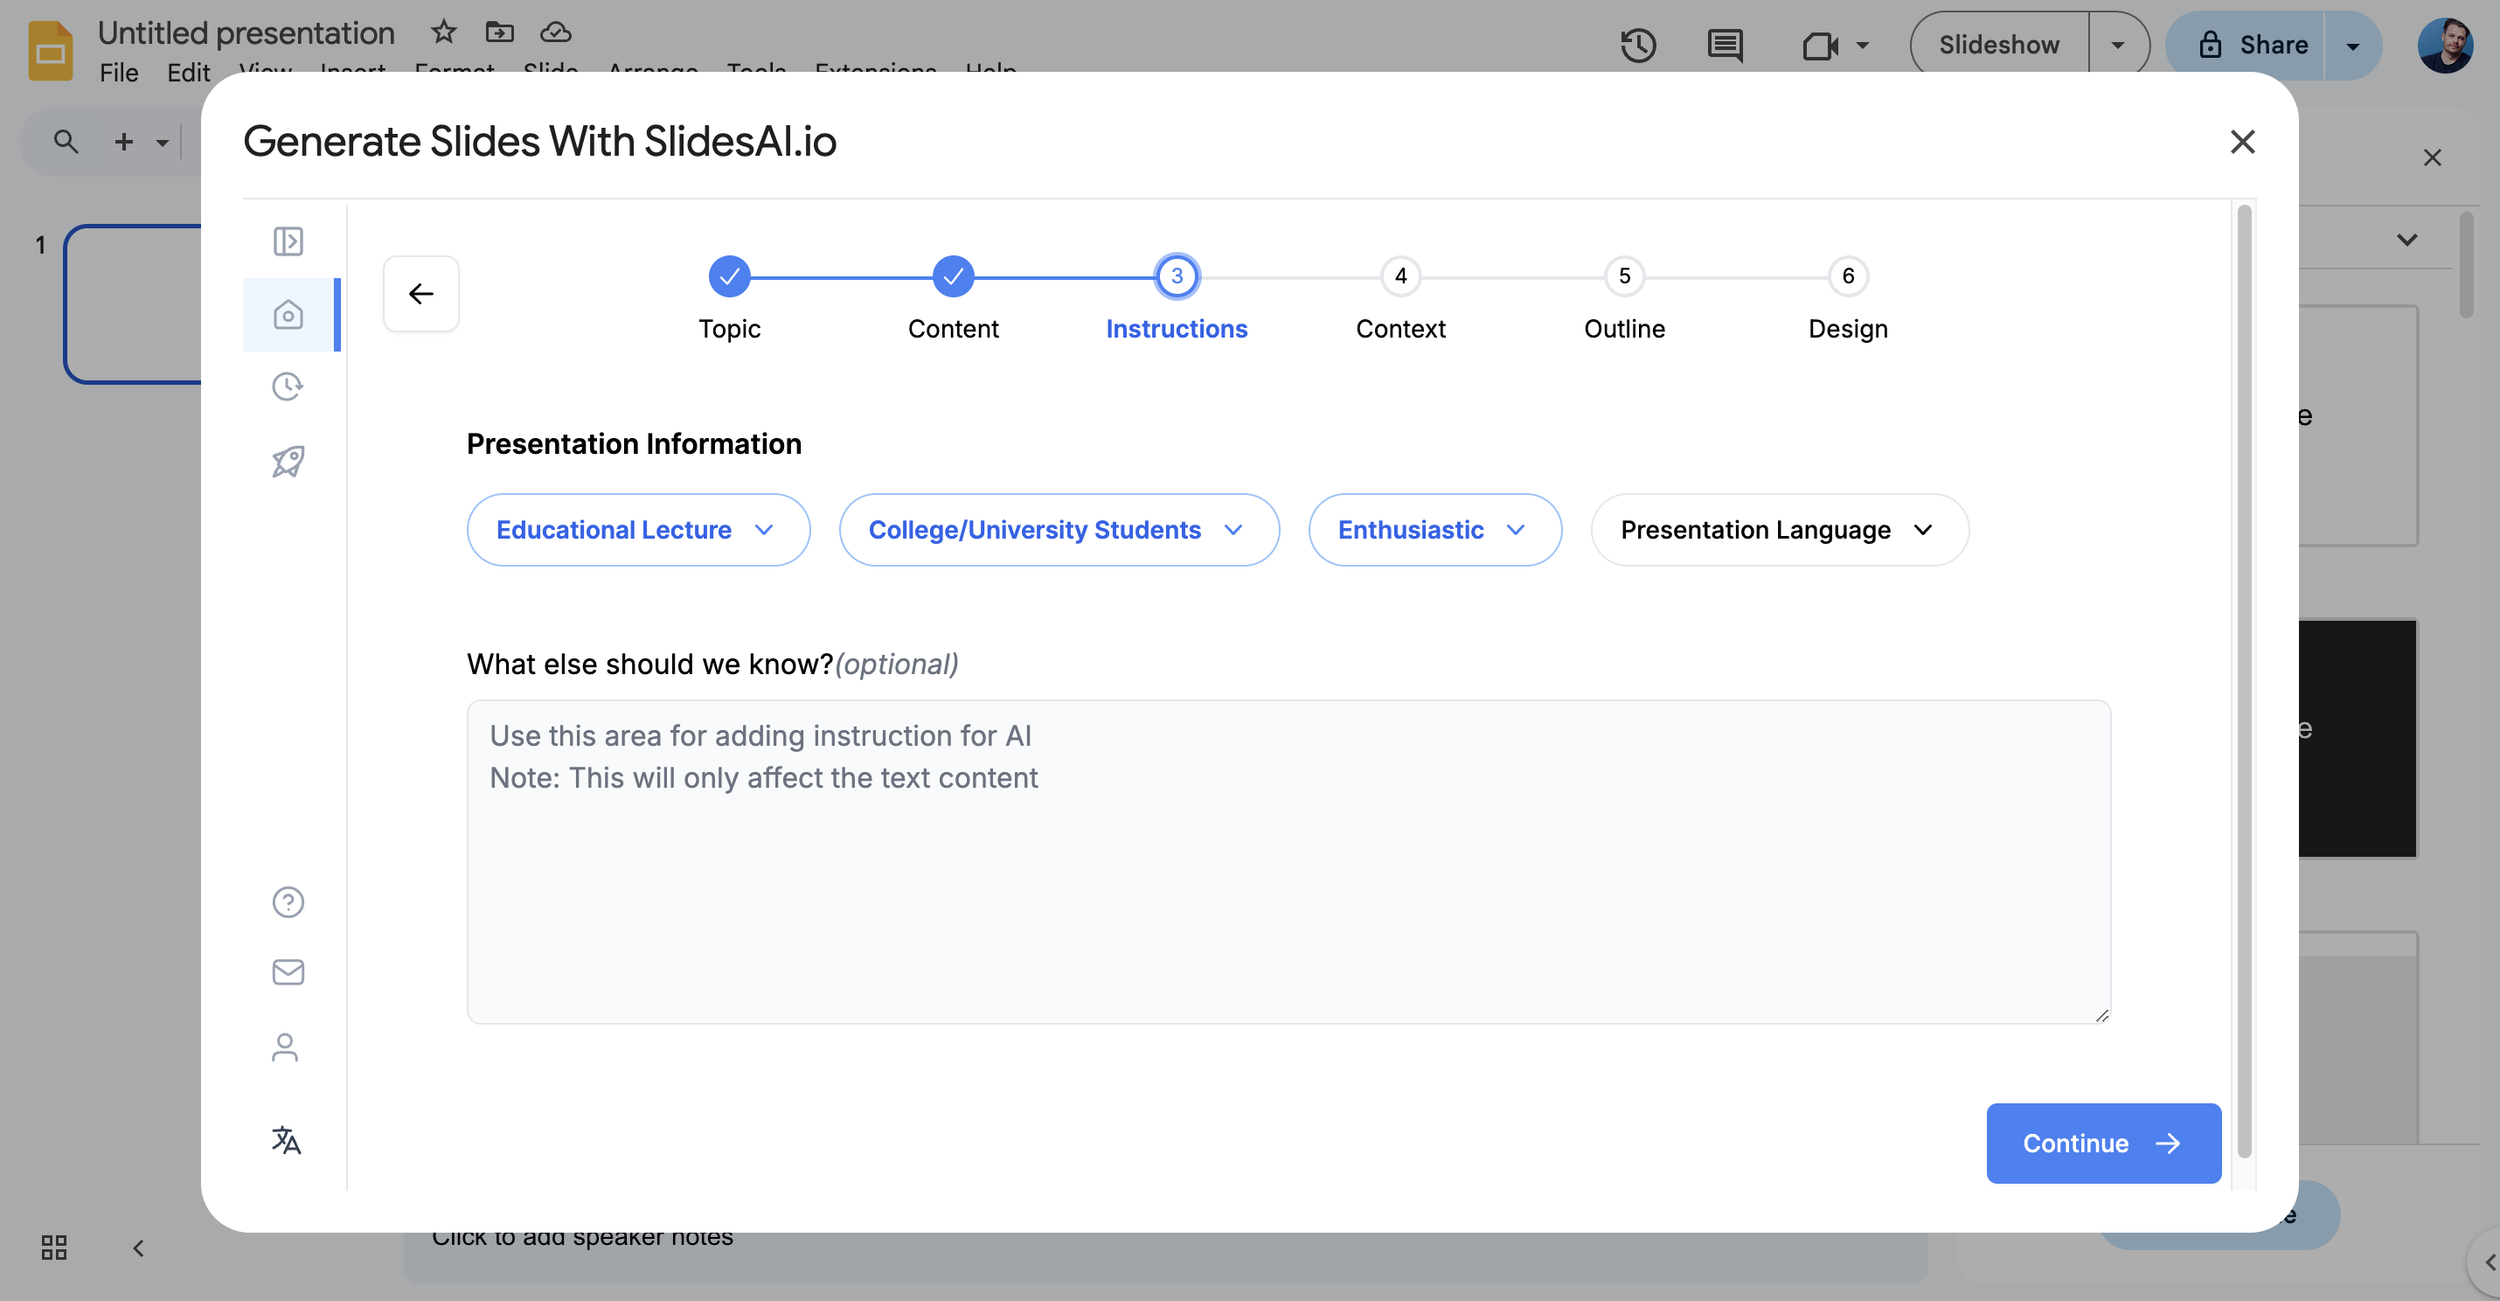
Task: Open the Presentation Language dropdown
Action: click(1779, 530)
